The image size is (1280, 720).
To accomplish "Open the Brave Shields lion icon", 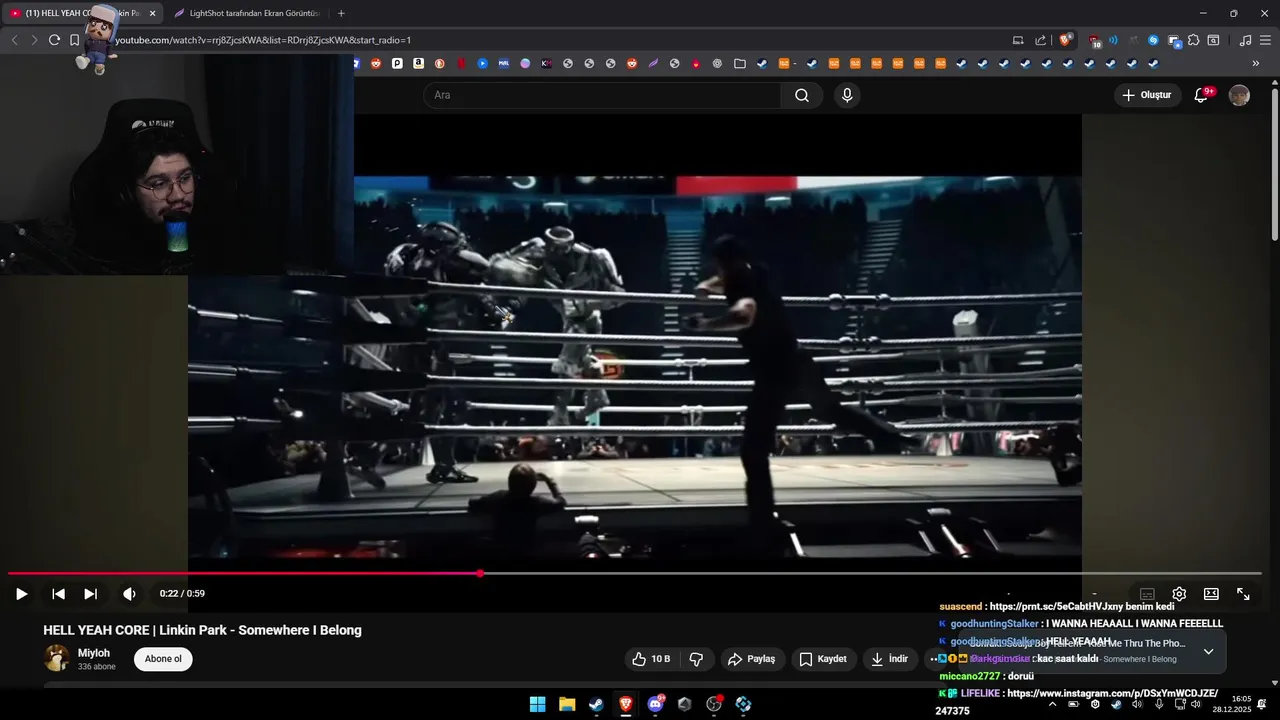I will point(1066,40).
